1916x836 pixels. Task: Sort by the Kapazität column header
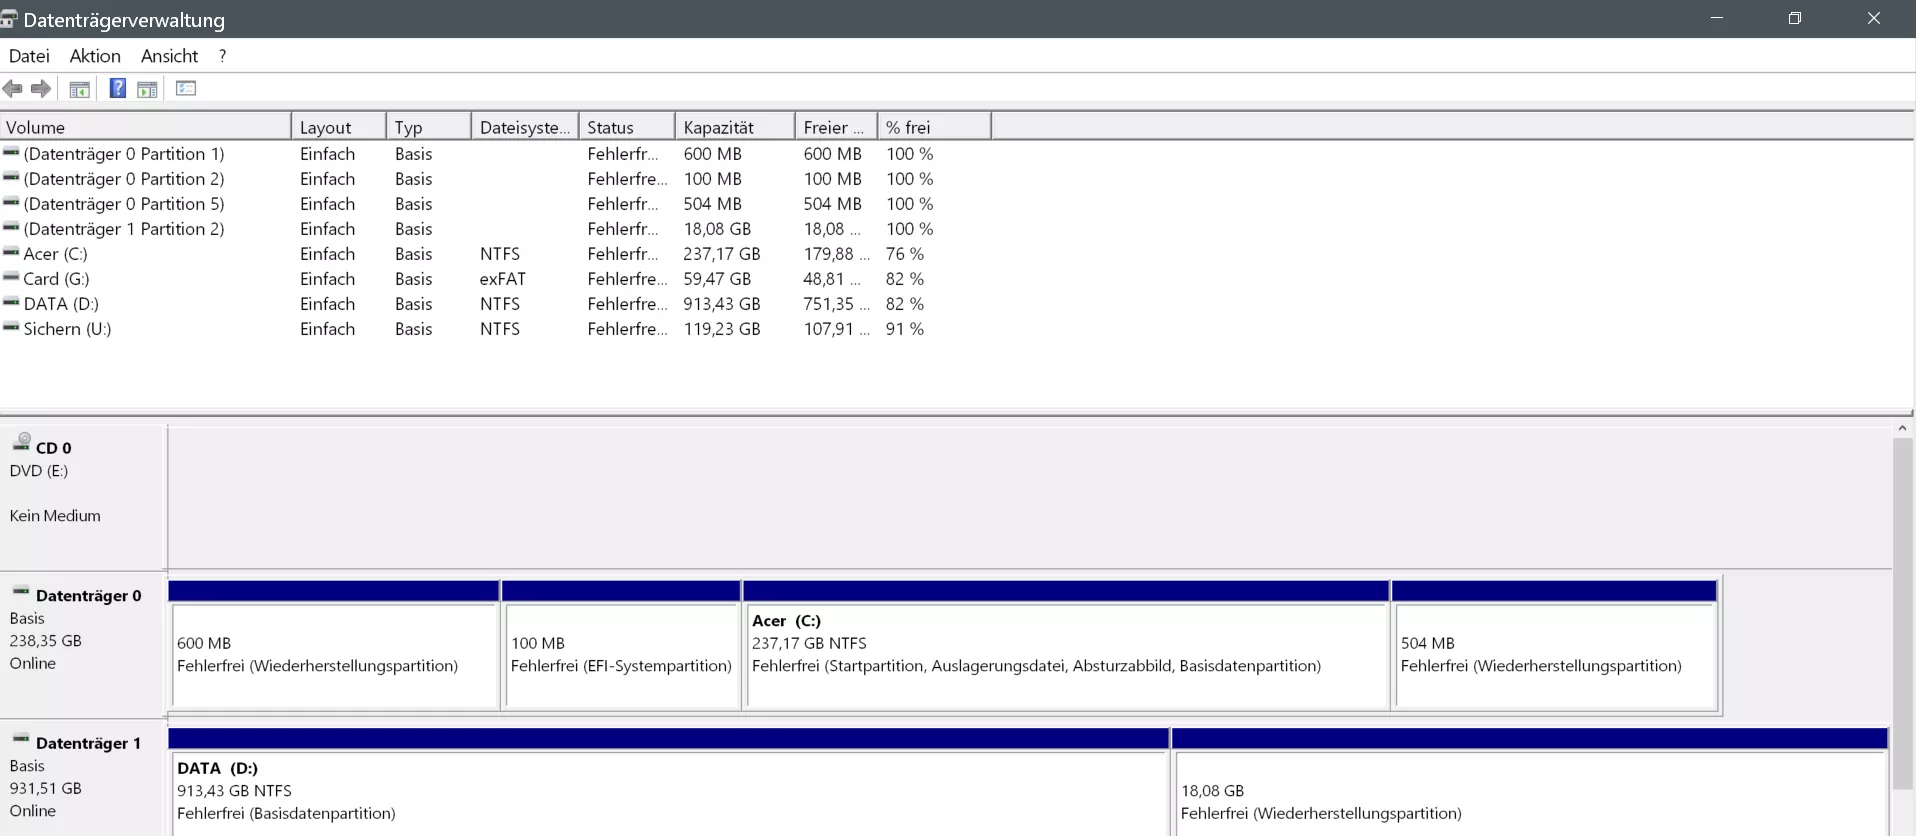[735, 127]
